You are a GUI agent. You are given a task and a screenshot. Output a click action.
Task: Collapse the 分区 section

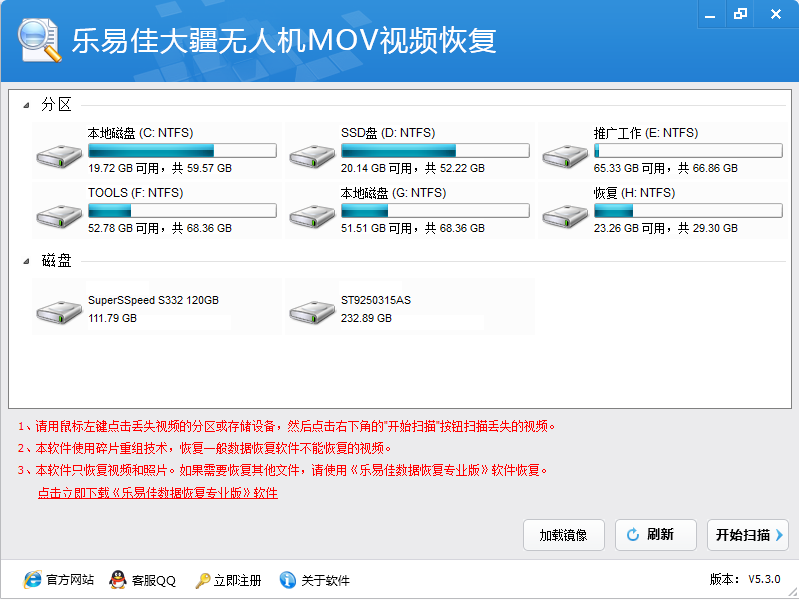click(26, 106)
